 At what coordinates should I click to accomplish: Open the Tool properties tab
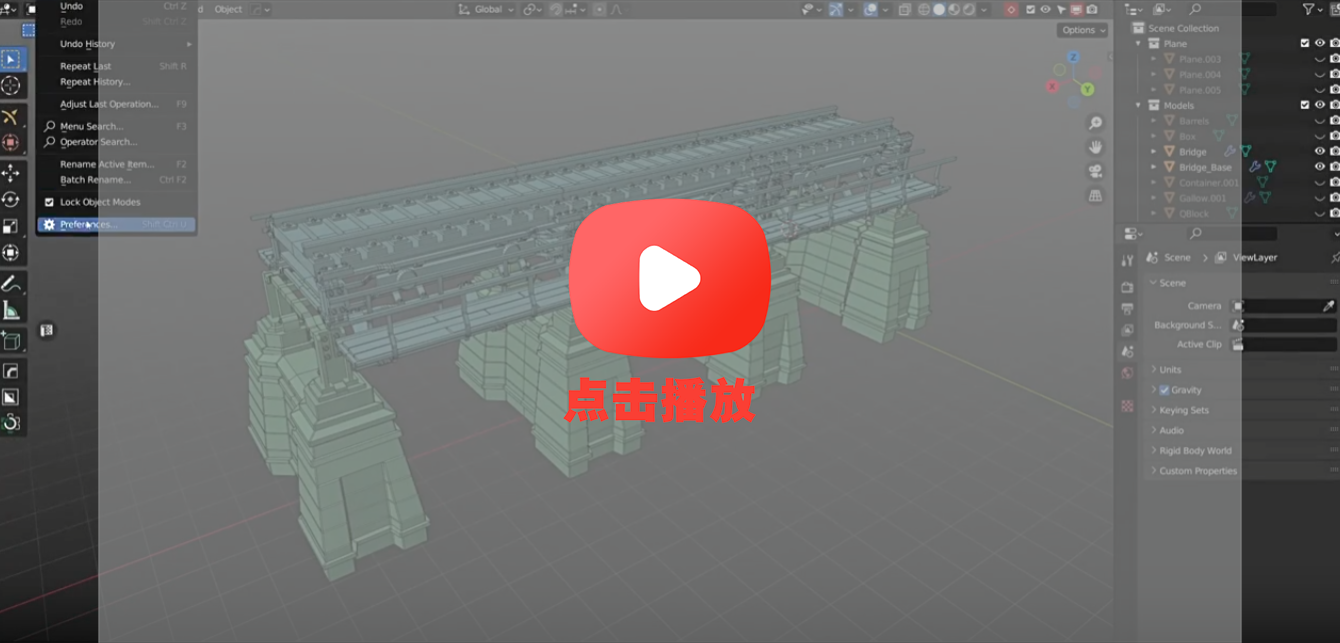[x=1128, y=260]
